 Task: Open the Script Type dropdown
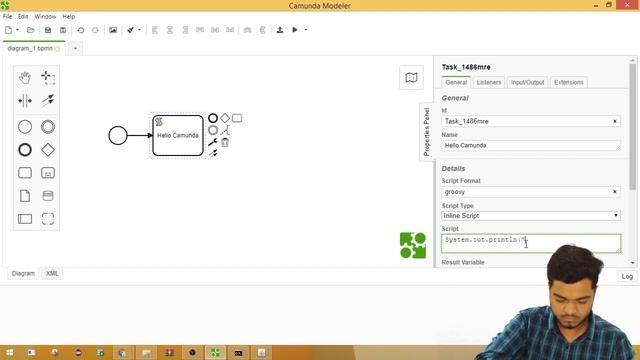coord(531,216)
